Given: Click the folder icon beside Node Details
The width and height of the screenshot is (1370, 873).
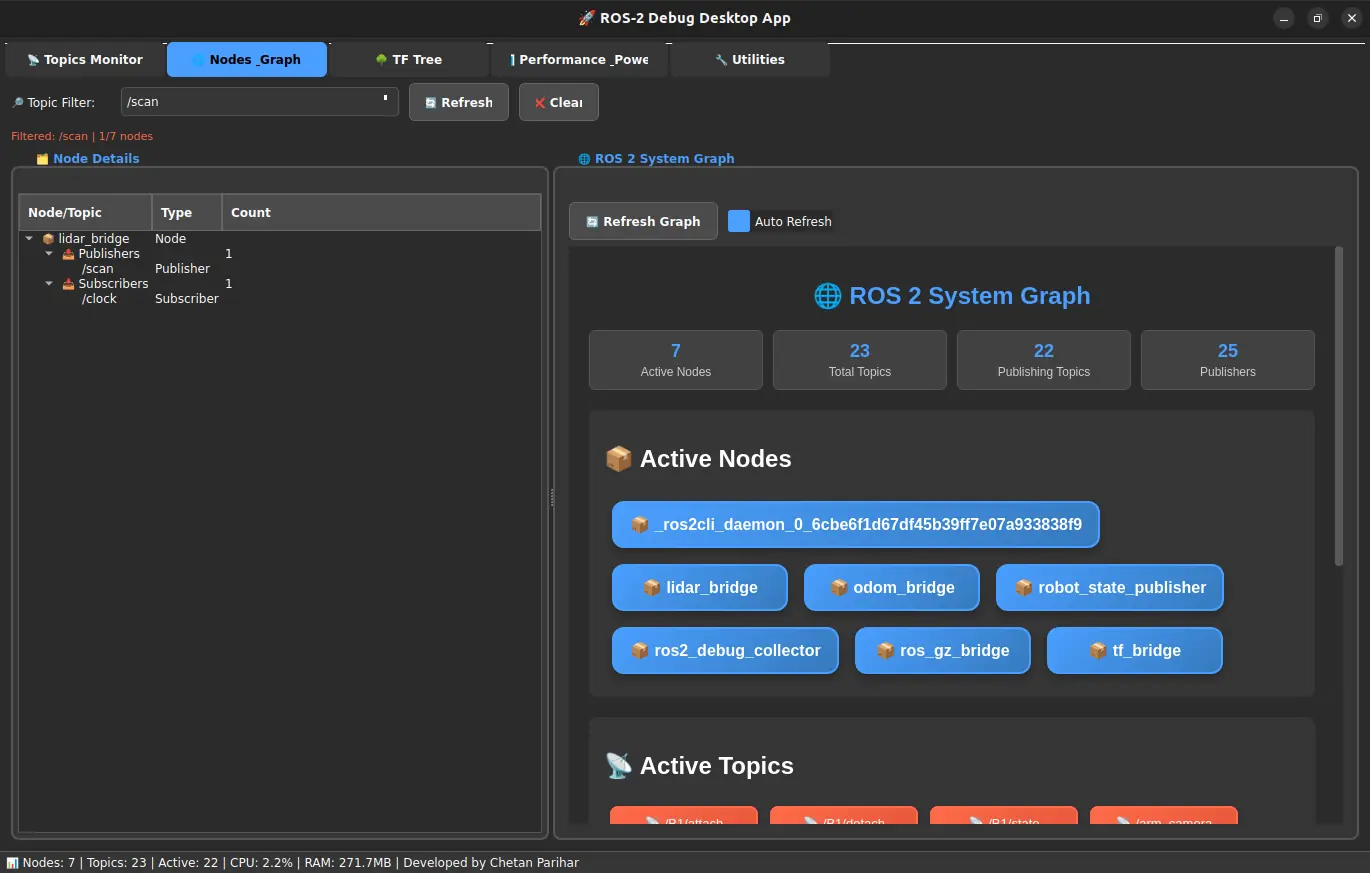Looking at the screenshot, I should point(42,159).
